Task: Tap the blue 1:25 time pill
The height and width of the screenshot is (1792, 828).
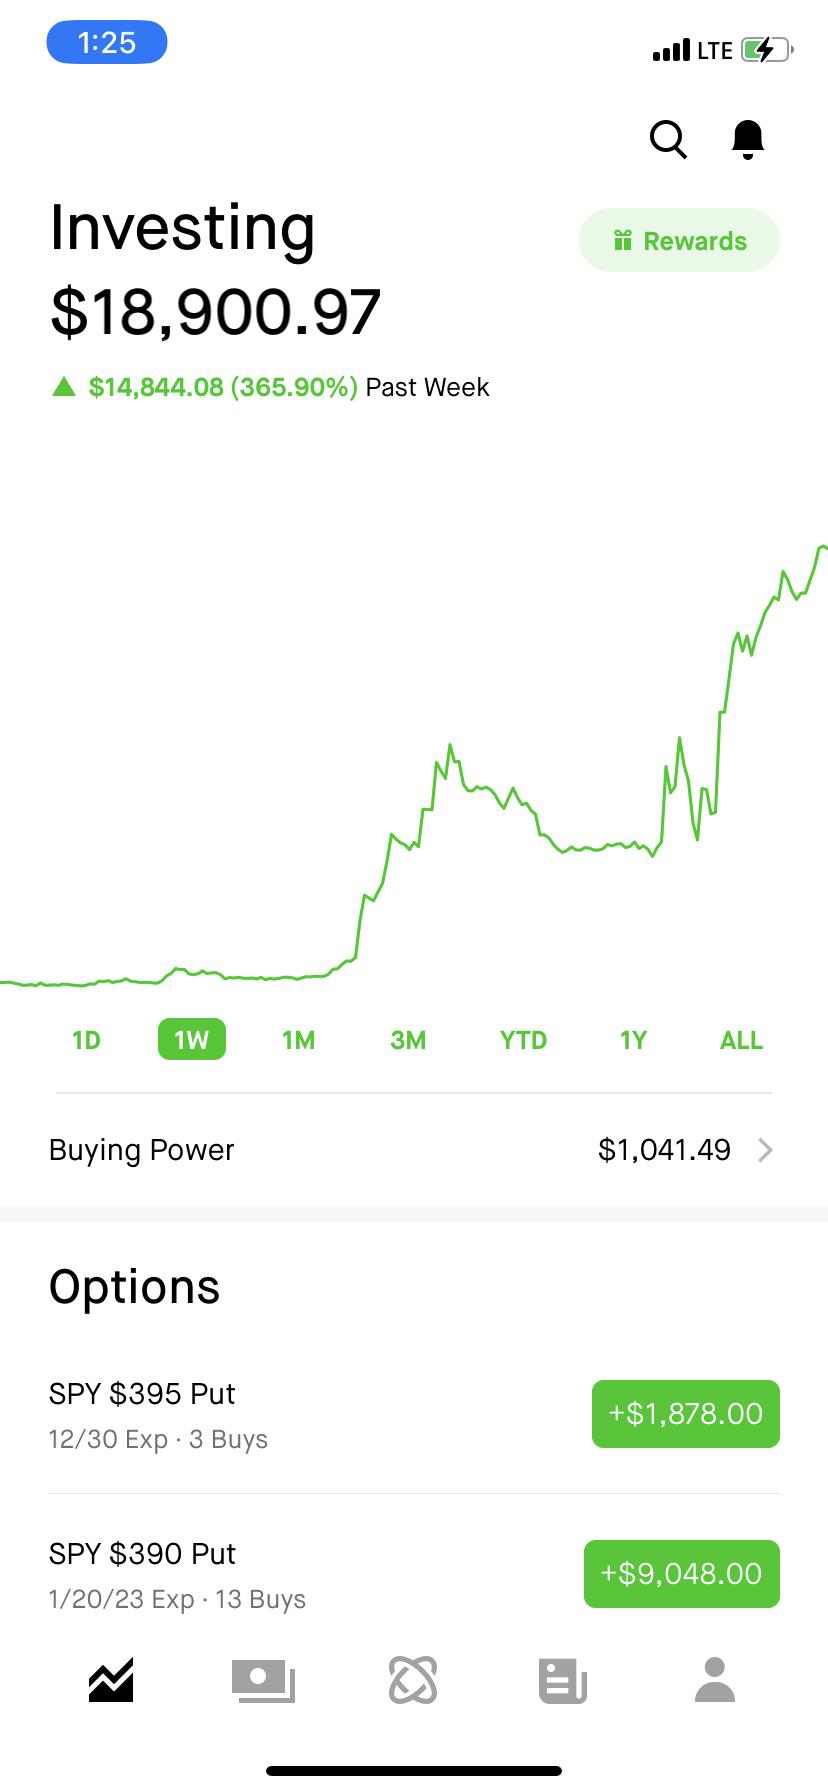Action: click(107, 43)
